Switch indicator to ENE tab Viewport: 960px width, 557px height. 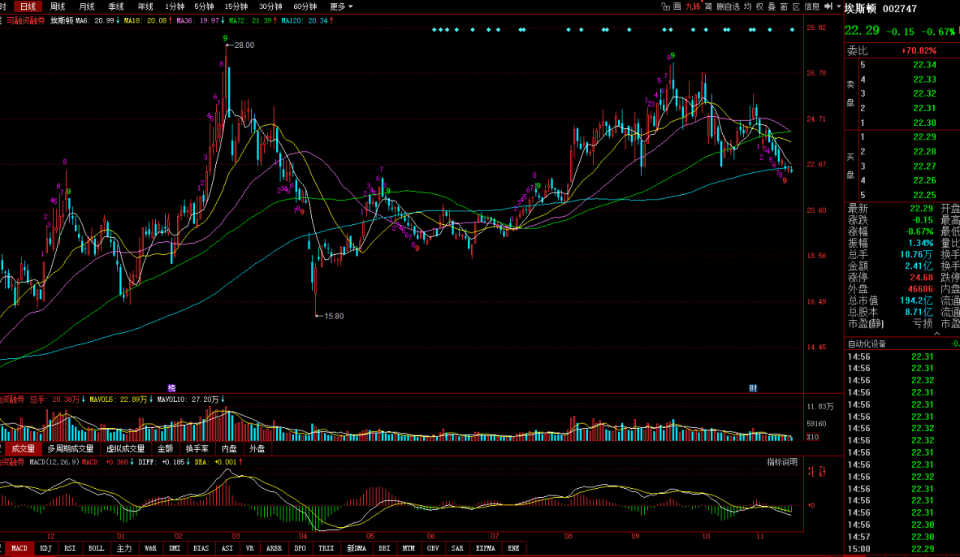(x=514, y=548)
